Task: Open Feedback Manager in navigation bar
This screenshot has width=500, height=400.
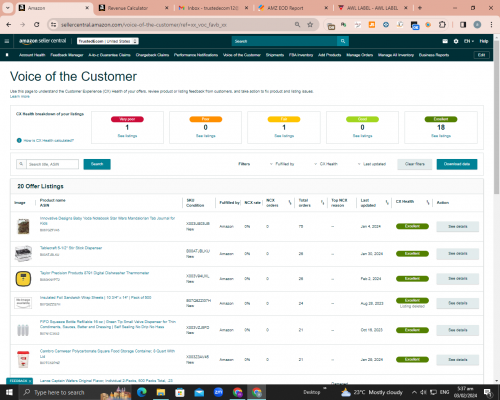Action: (x=67, y=55)
